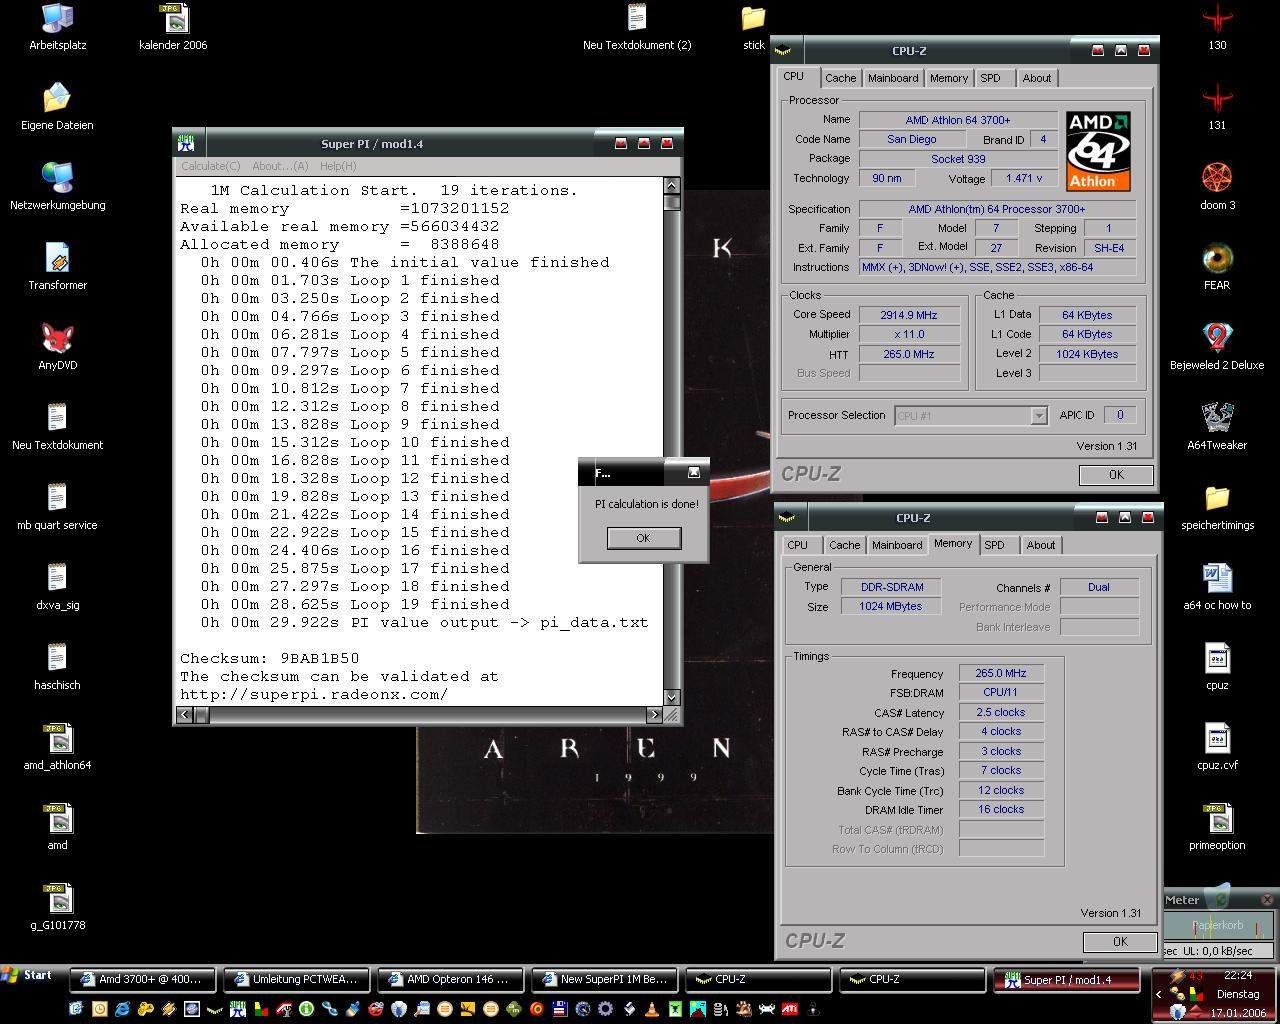Open the About...(A) menu in Super PI

[280, 166]
